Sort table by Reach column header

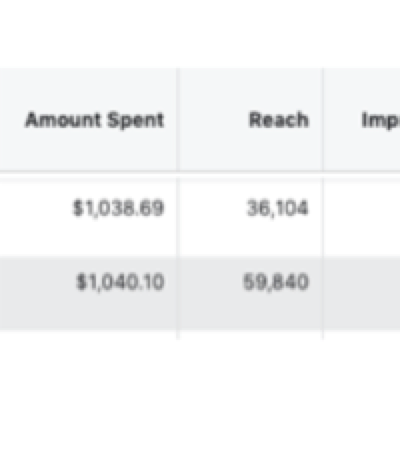(279, 120)
